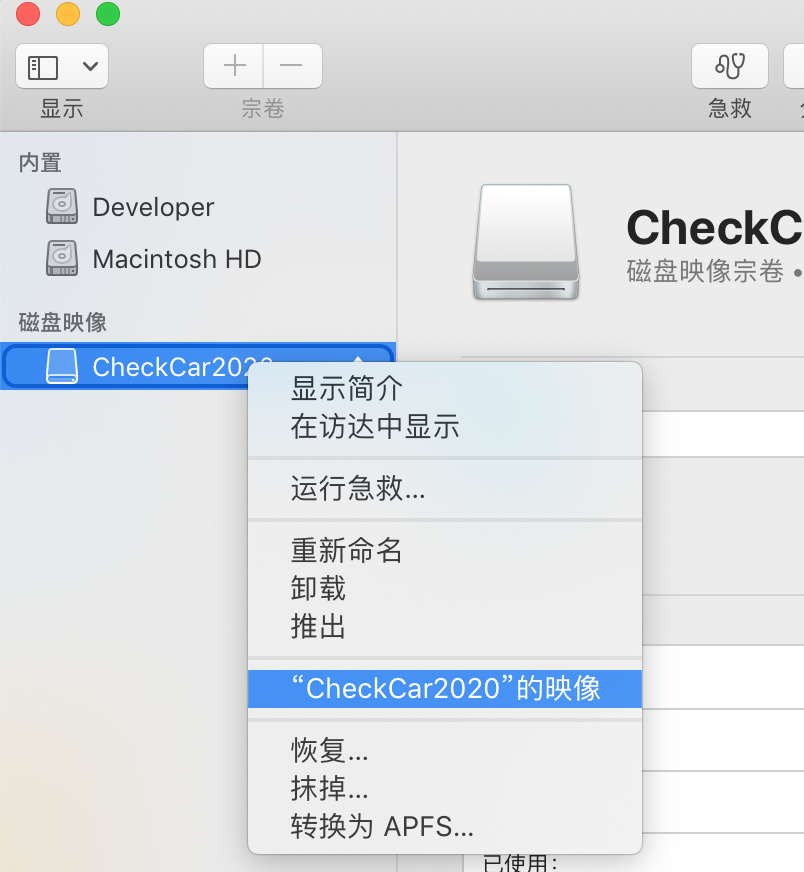Click the Developer row text in sidebar
This screenshot has width=804, height=872.
click(x=153, y=207)
